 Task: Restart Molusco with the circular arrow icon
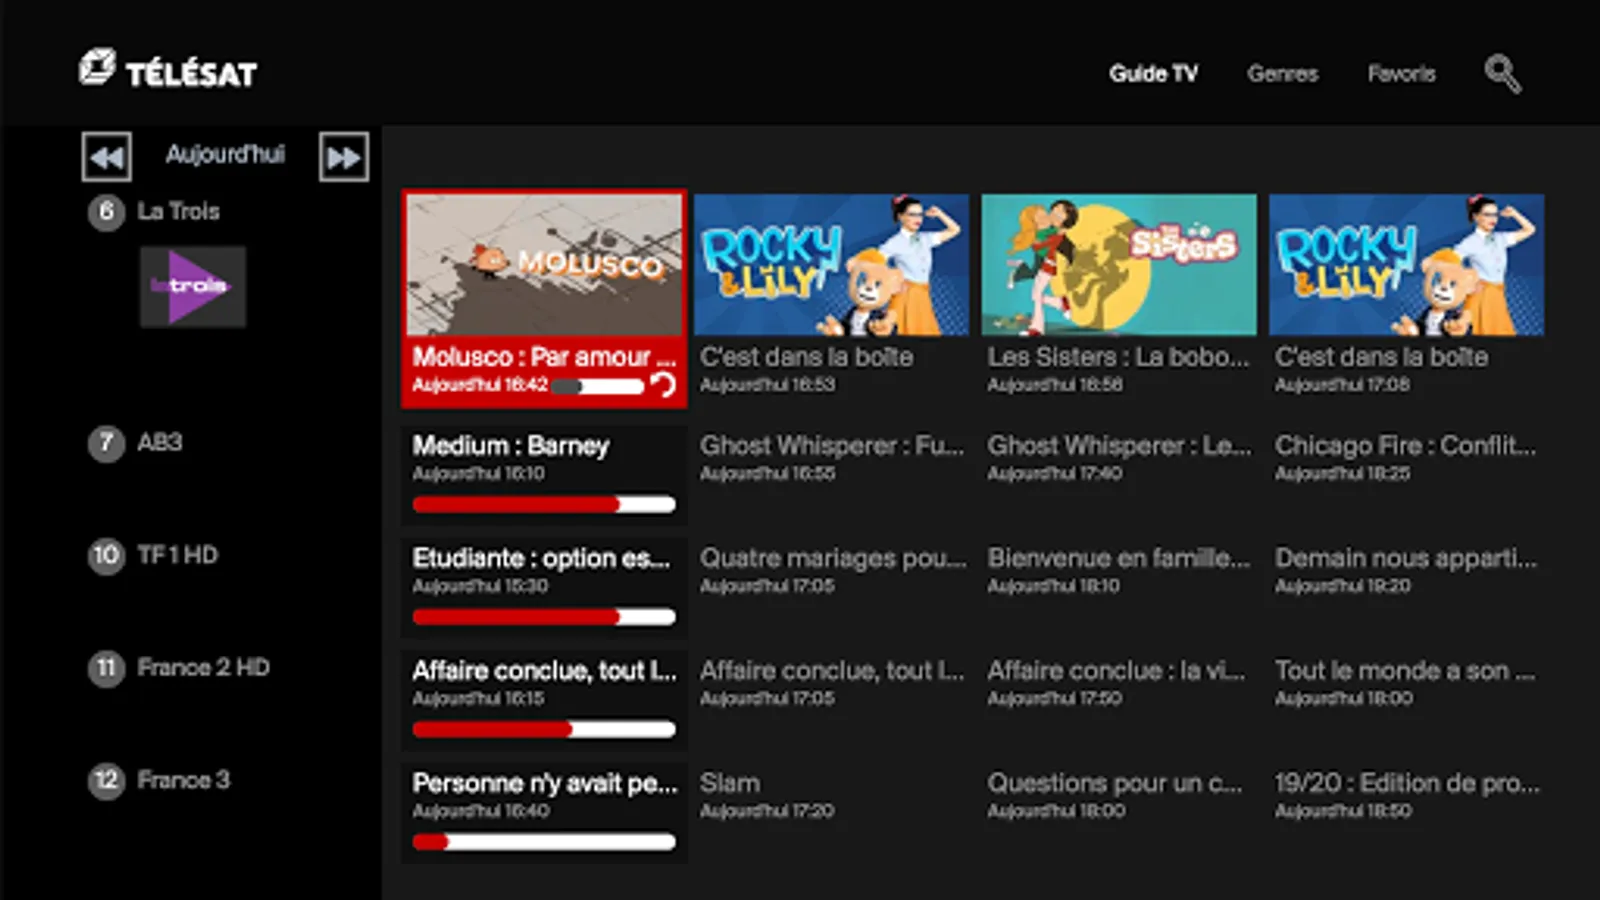point(663,385)
